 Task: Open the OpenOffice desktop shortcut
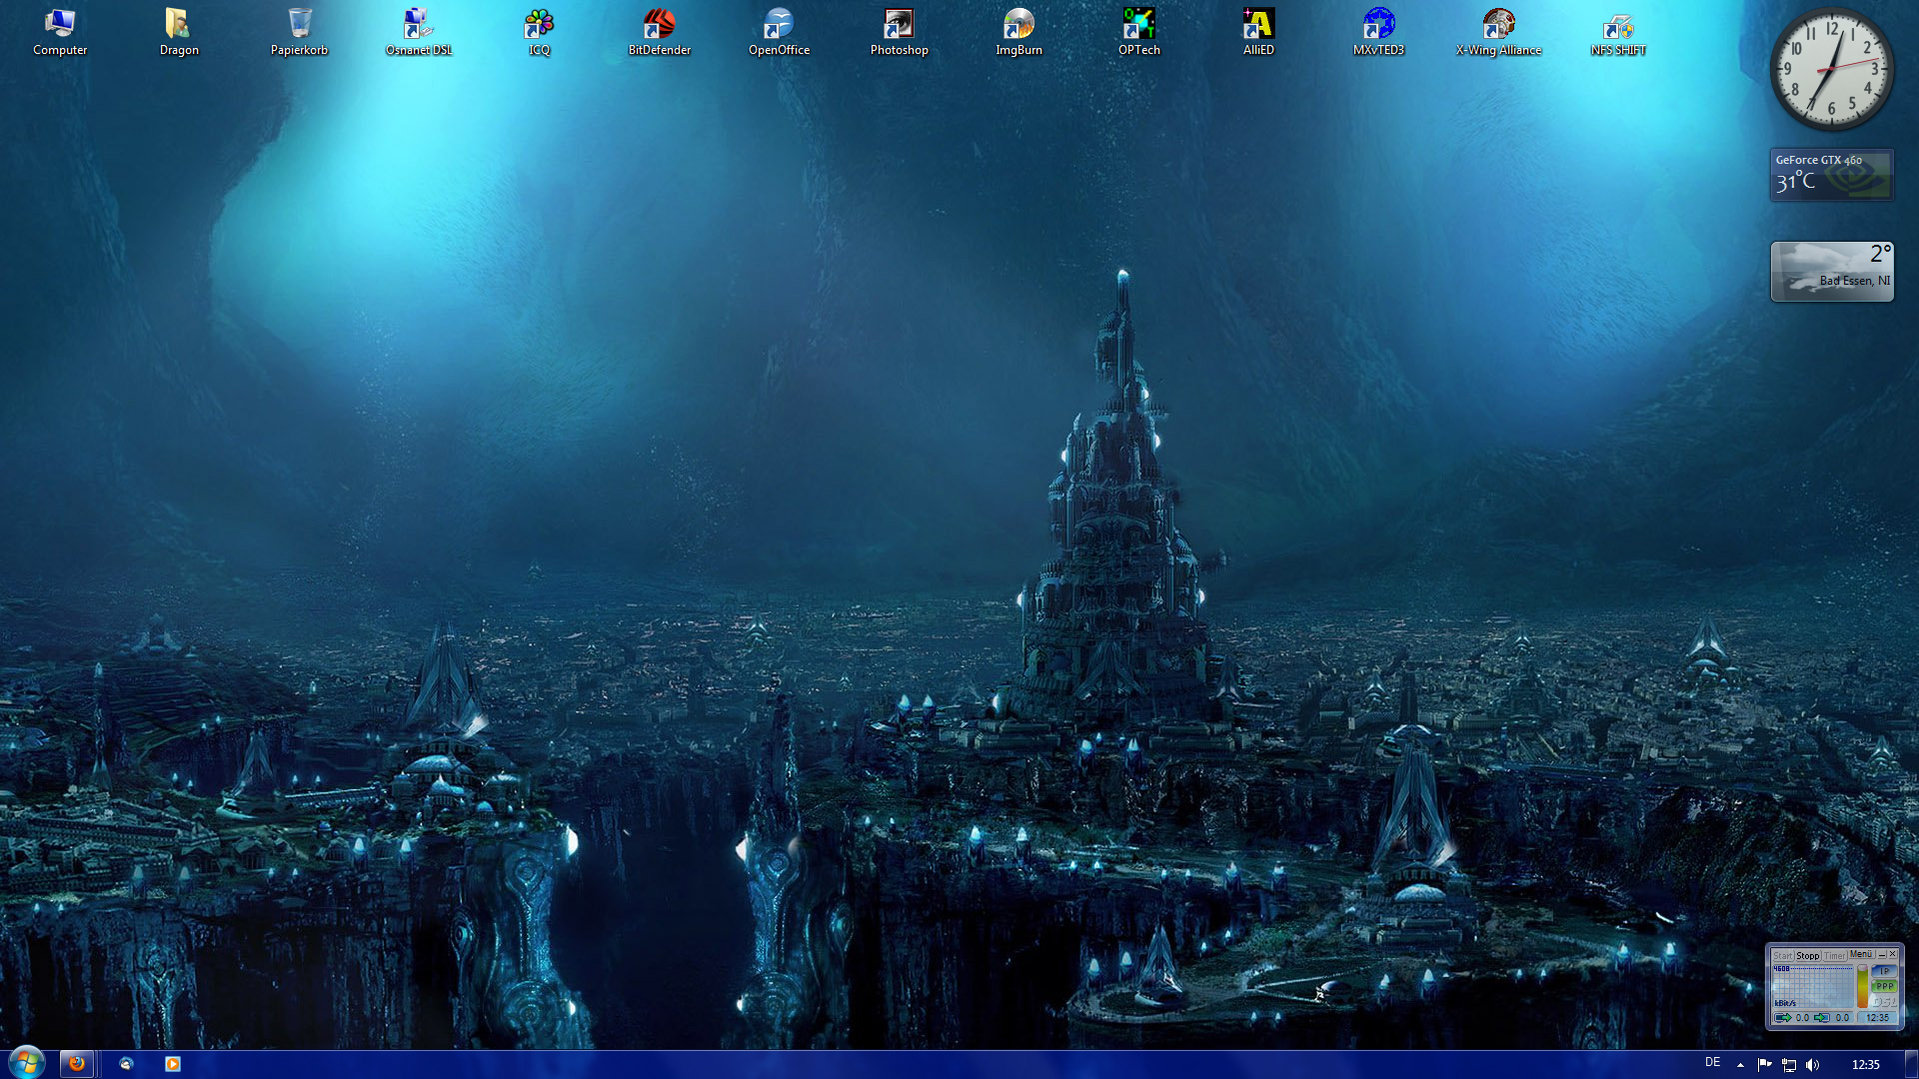778,31
